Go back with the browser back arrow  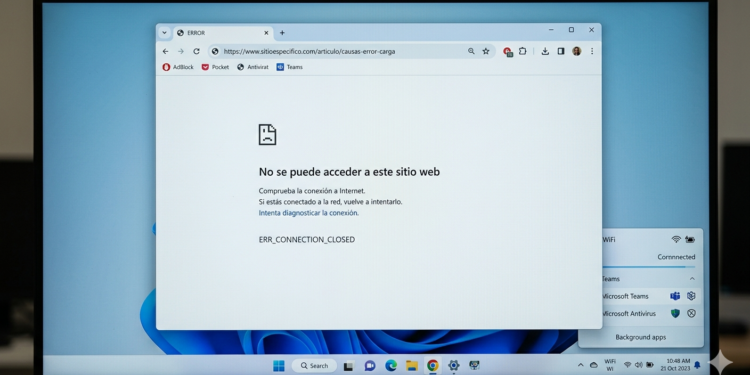coord(165,51)
